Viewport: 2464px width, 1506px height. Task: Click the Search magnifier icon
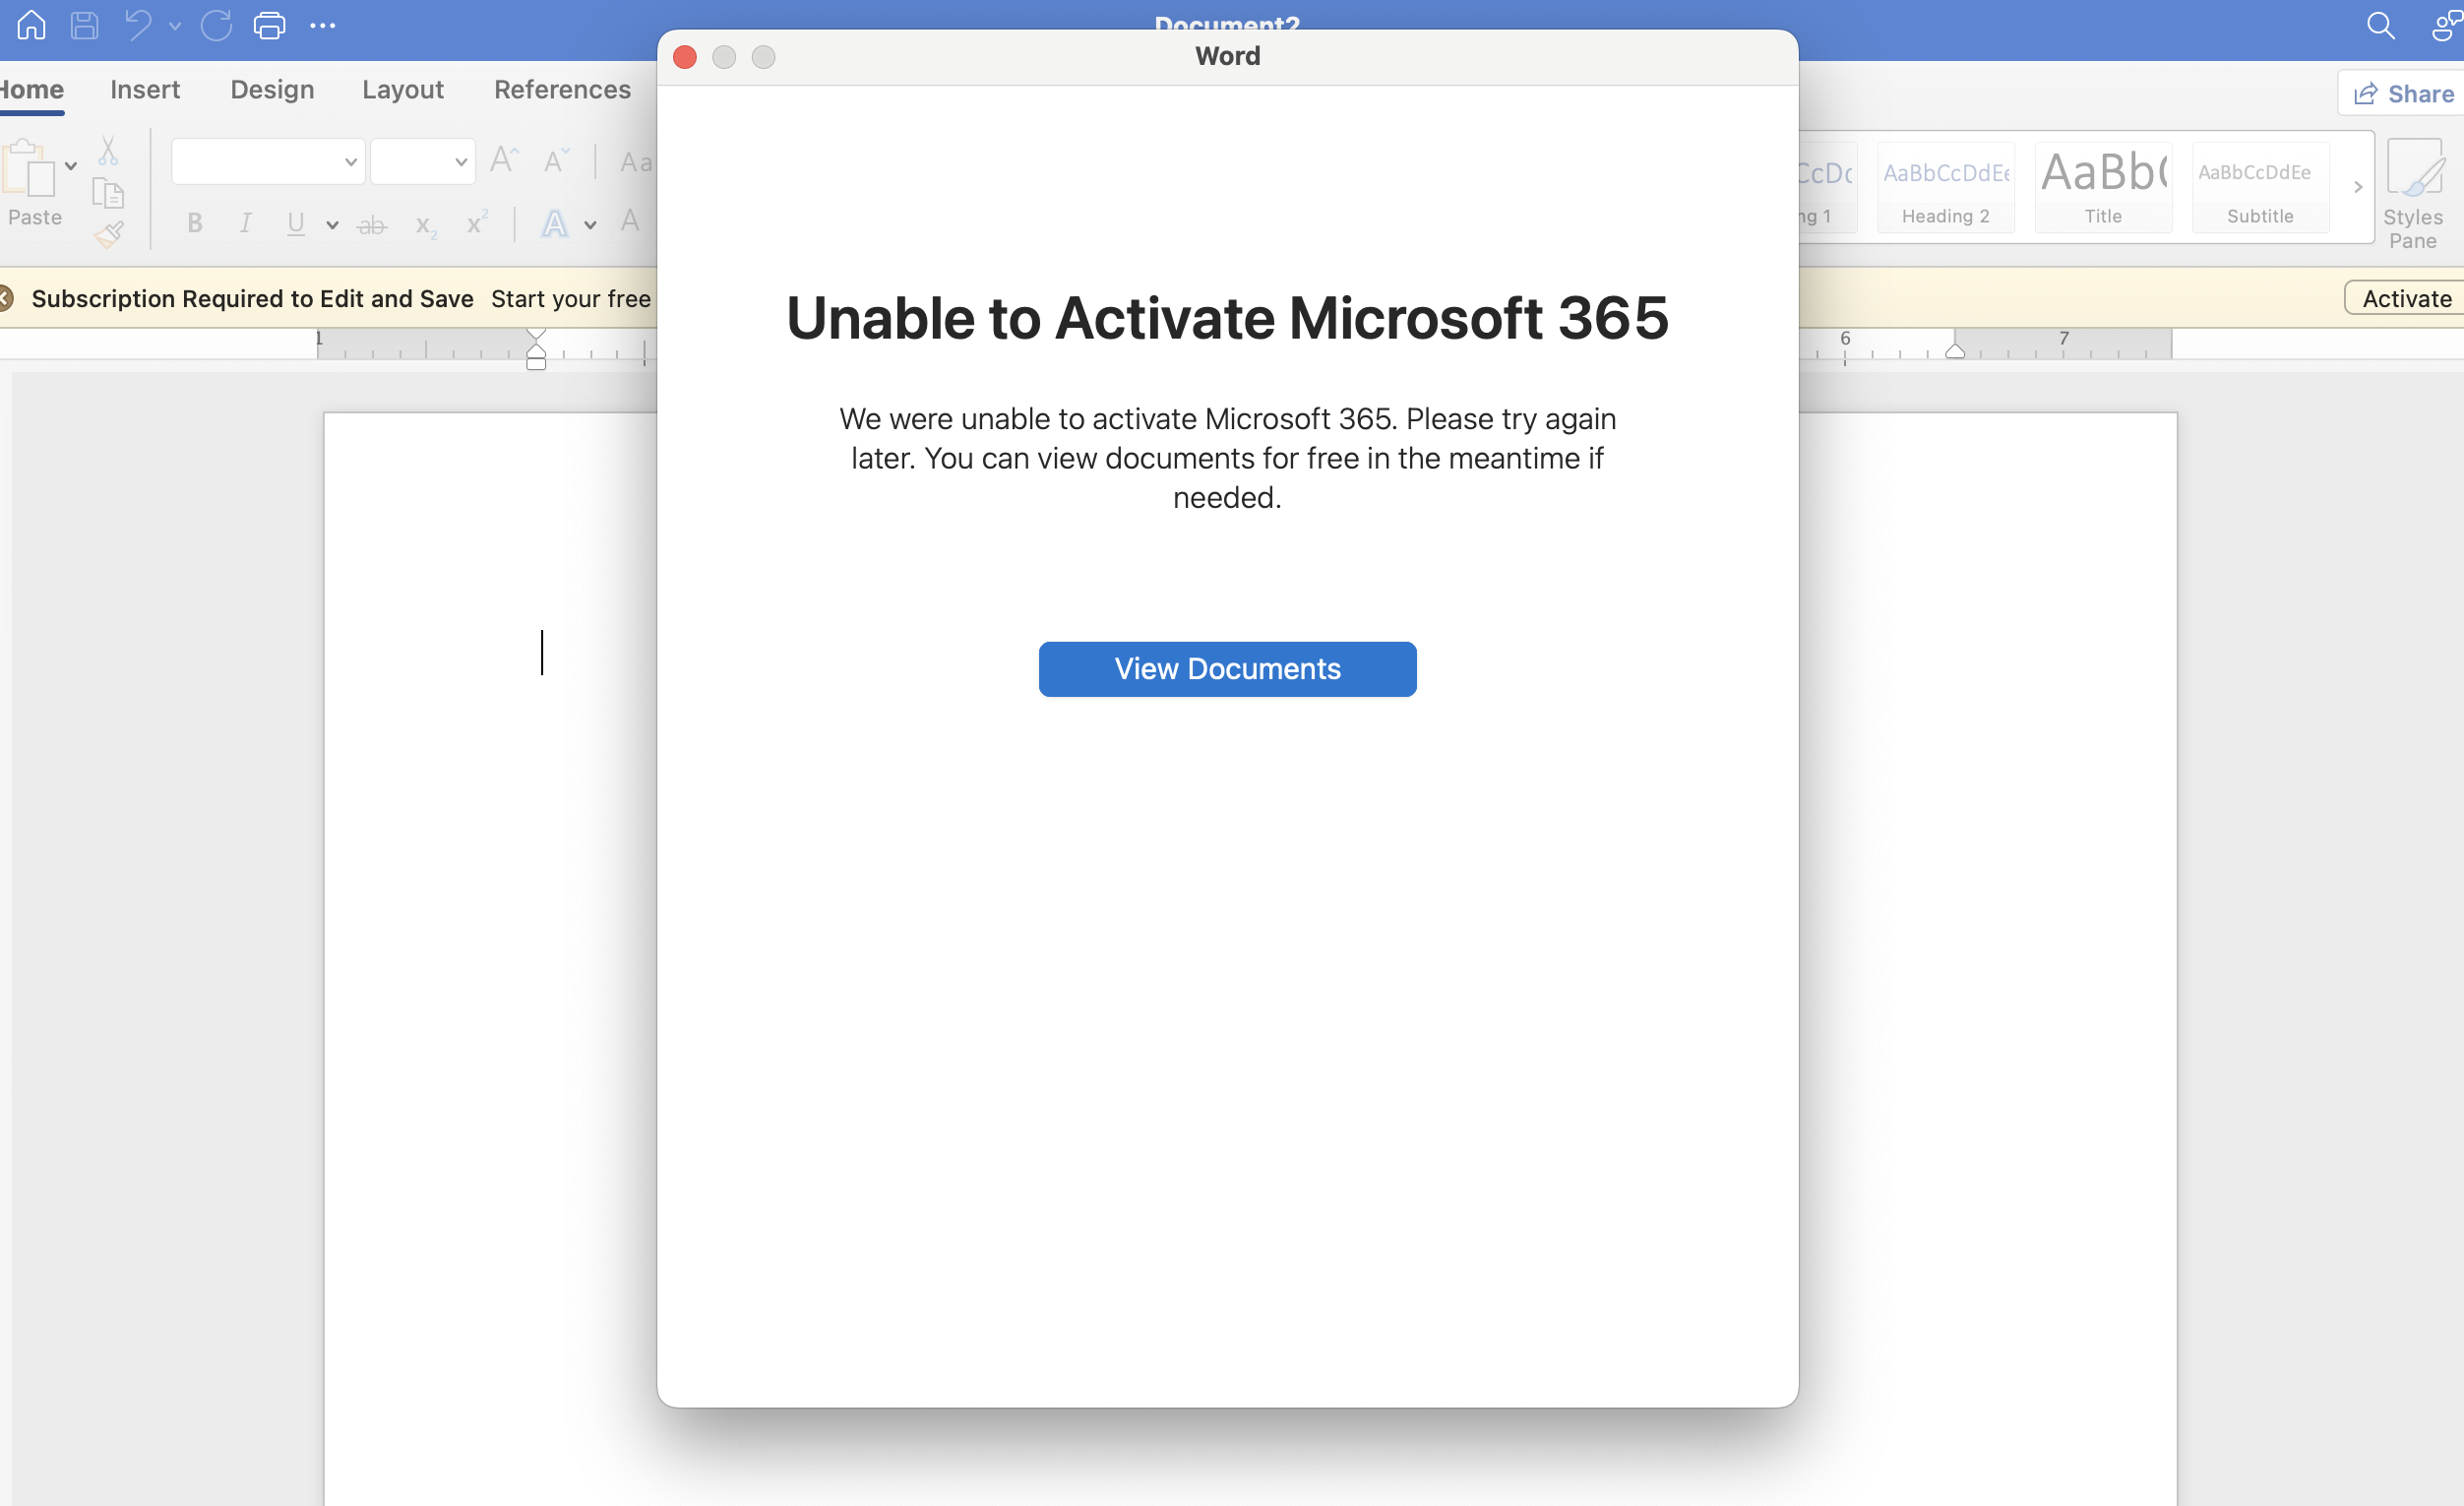tap(2380, 26)
